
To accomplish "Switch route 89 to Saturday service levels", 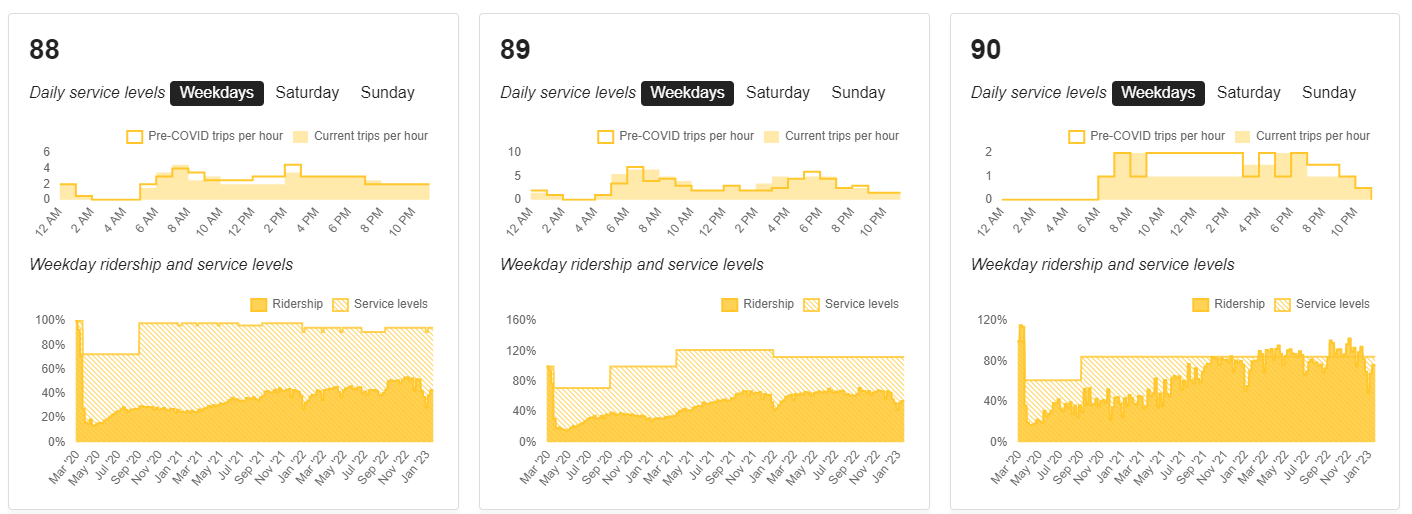I will point(777,93).
